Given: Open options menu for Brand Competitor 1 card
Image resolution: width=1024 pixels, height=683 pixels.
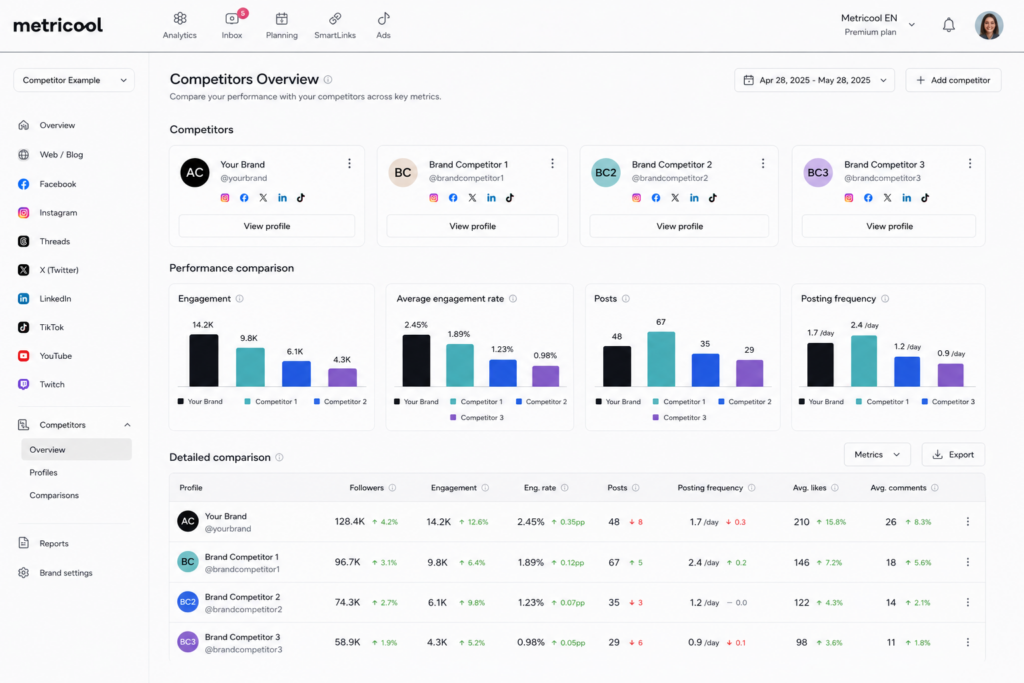Looking at the screenshot, I should 552,163.
